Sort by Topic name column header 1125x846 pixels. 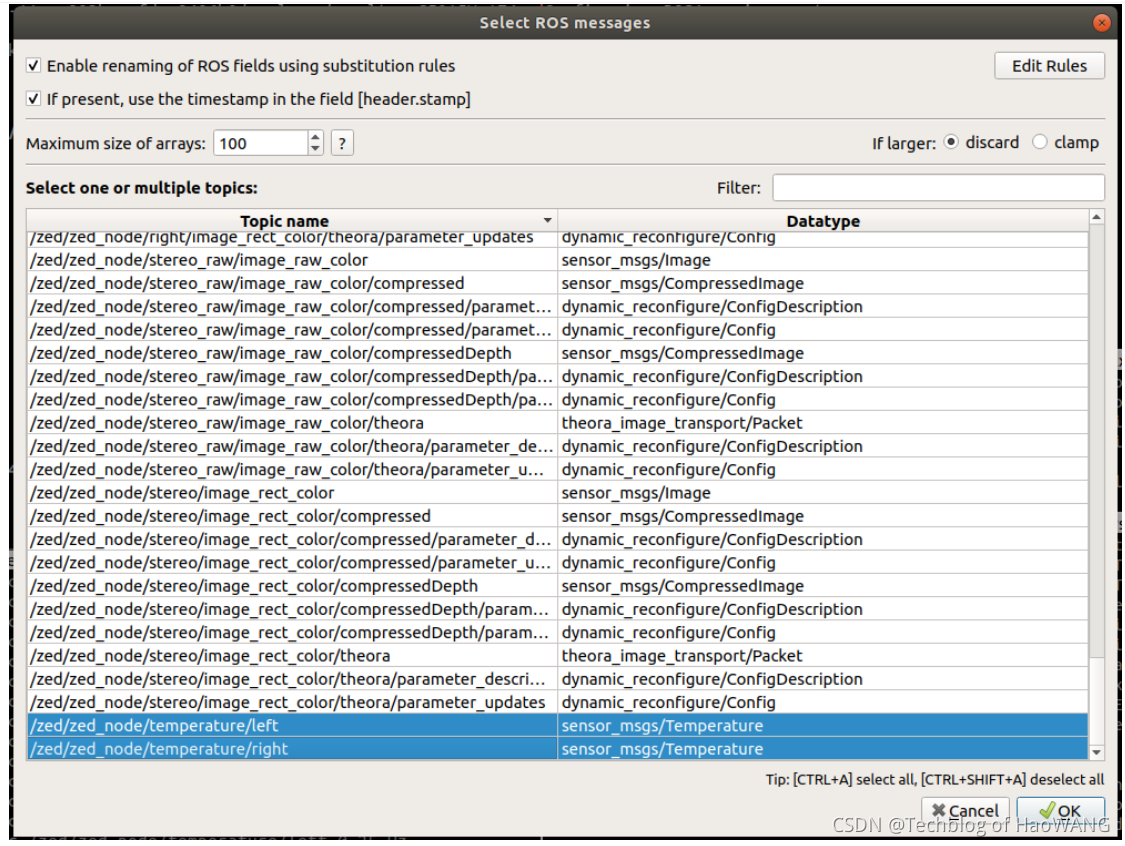click(x=292, y=221)
